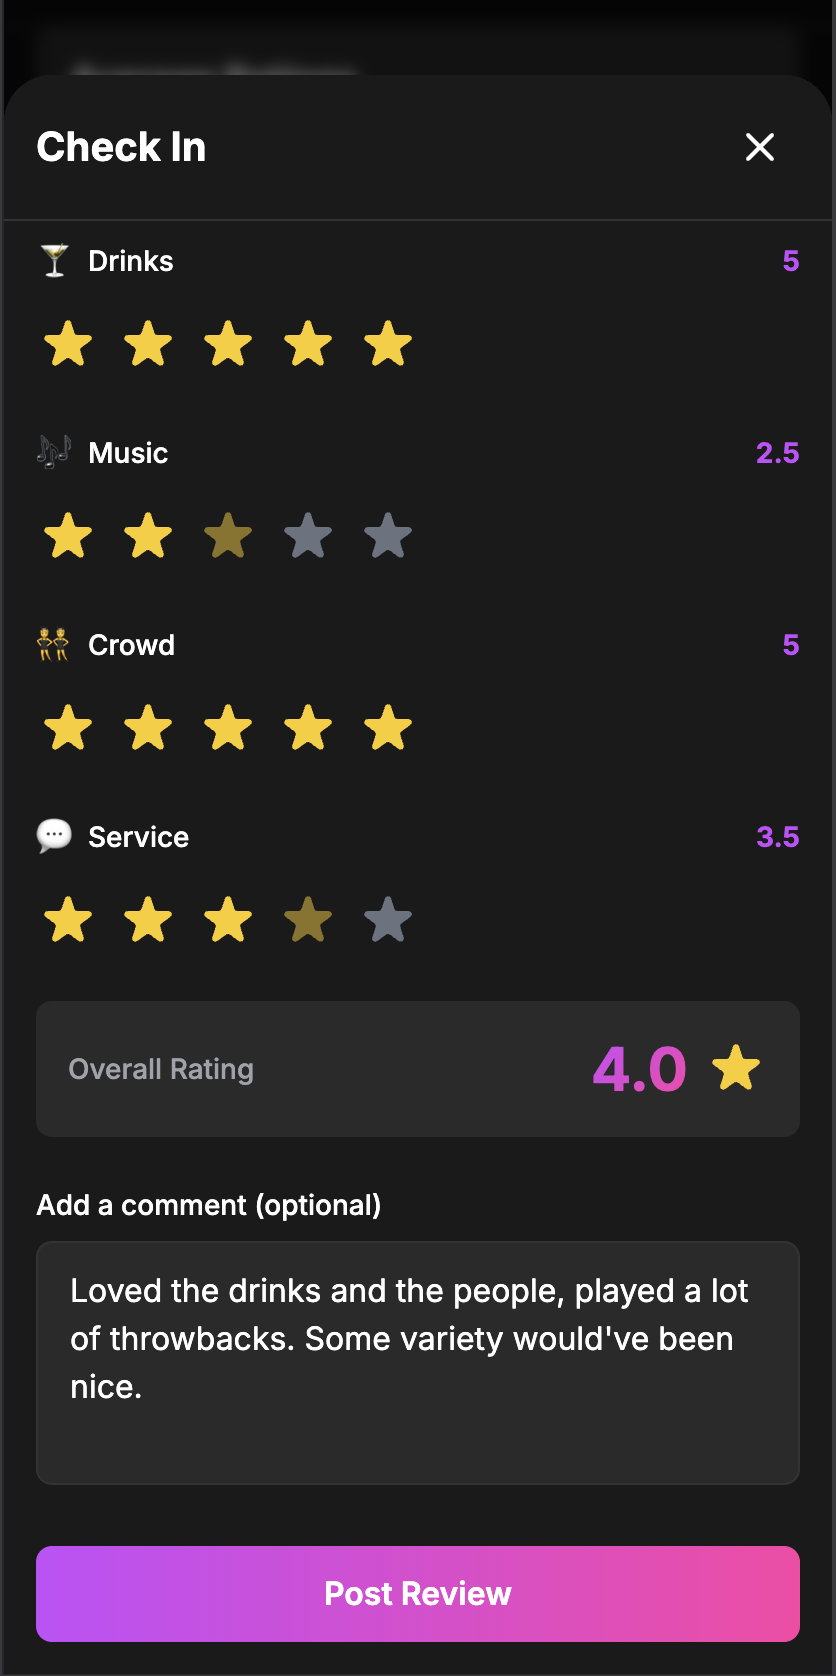Set Drinks rating to one star

[68, 344]
